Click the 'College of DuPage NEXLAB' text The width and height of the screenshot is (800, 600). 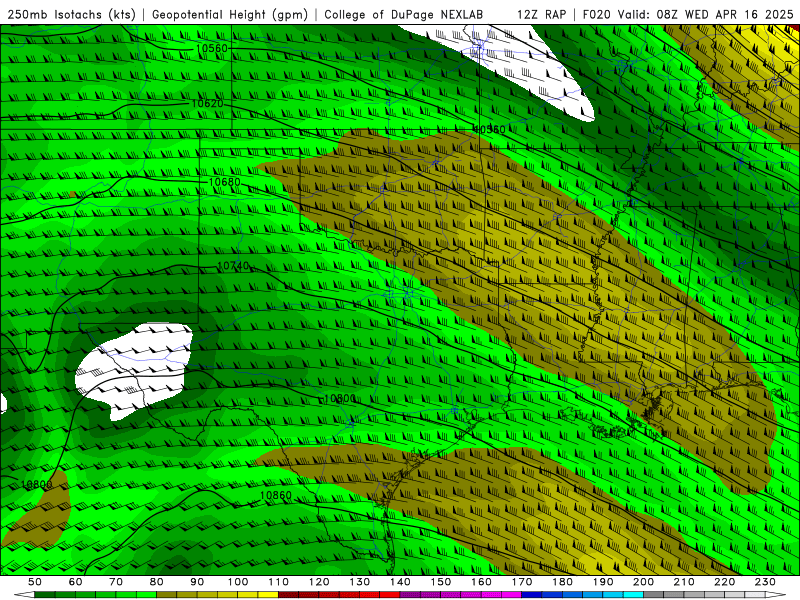(403, 15)
